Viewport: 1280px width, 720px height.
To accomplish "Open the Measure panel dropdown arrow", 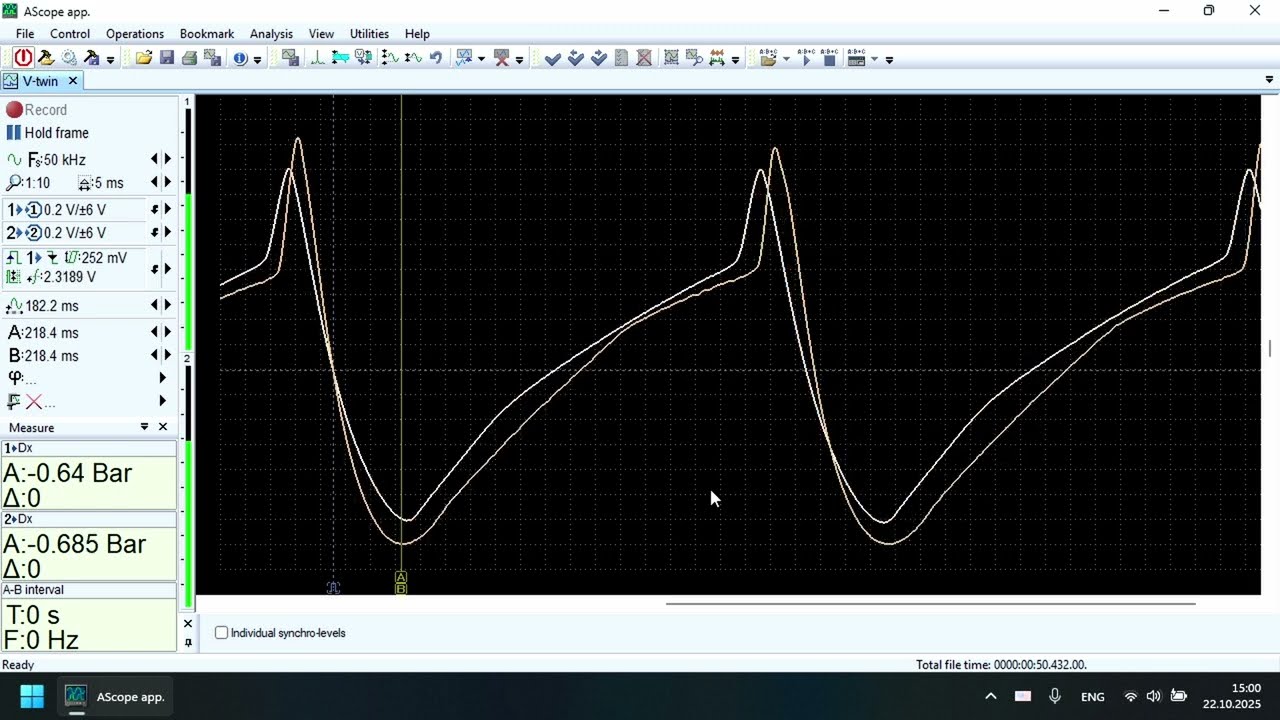I will pyautogui.click(x=144, y=427).
